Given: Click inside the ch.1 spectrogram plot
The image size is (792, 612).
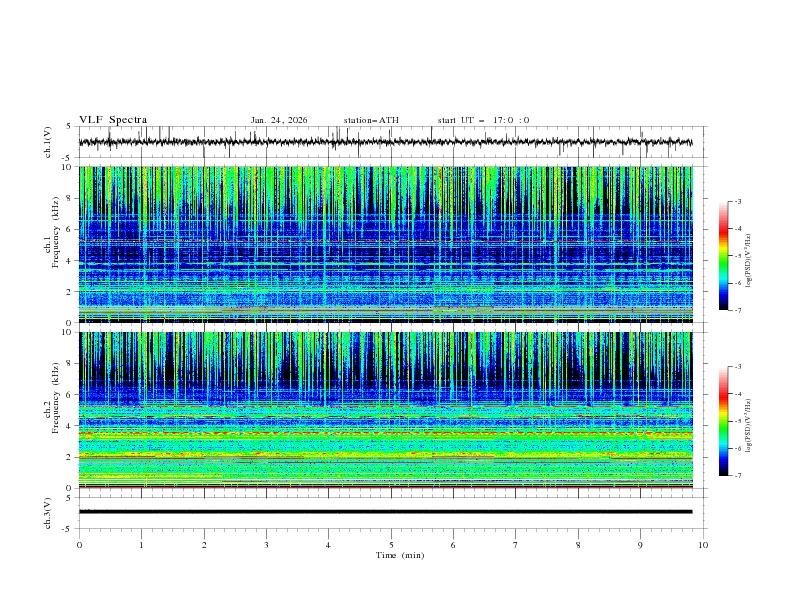Looking at the screenshot, I should click(x=390, y=244).
